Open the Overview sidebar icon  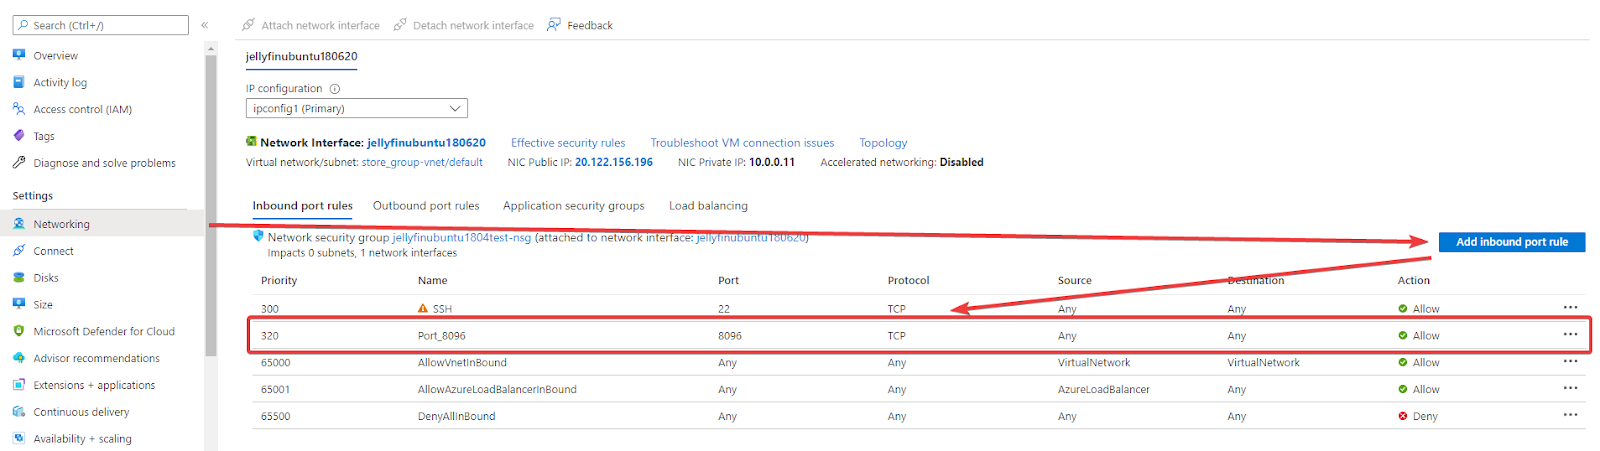(19, 55)
